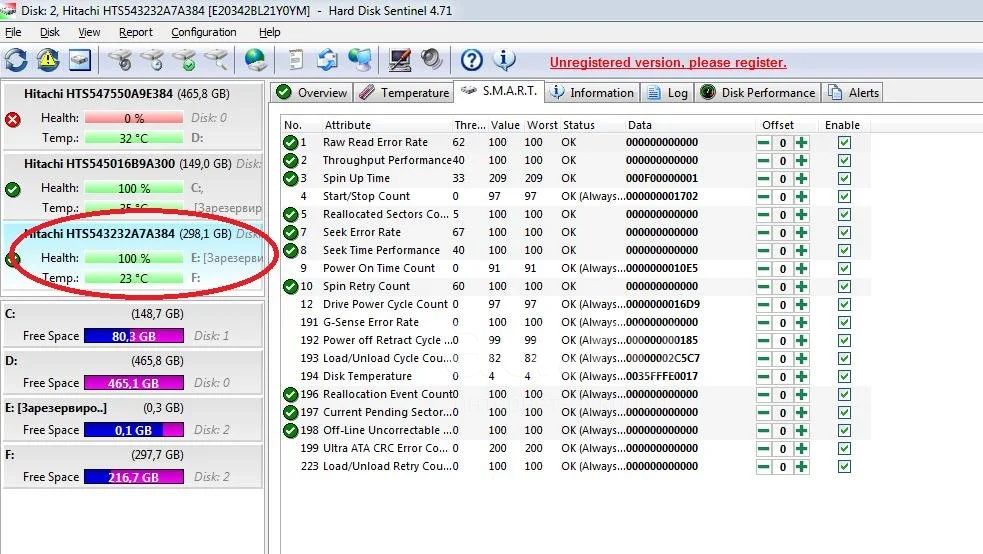Increase offset for Raw Read Error Rate

pos(801,143)
